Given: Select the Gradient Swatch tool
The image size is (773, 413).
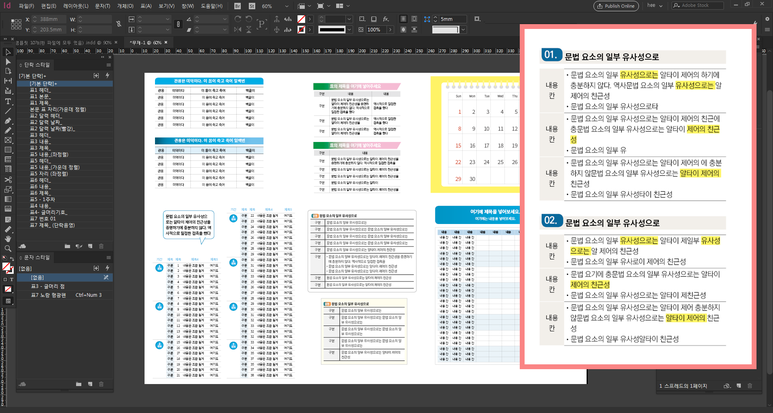Looking at the screenshot, I should pyautogui.click(x=8, y=200).
